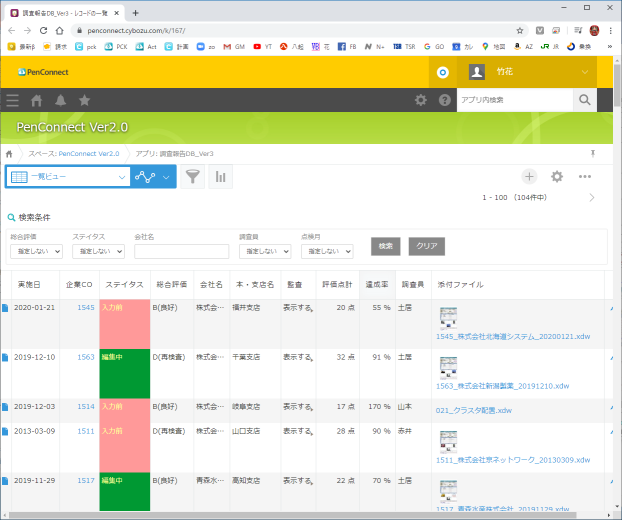
Task: Open the favorites star icon
Action: coord(84,100)
